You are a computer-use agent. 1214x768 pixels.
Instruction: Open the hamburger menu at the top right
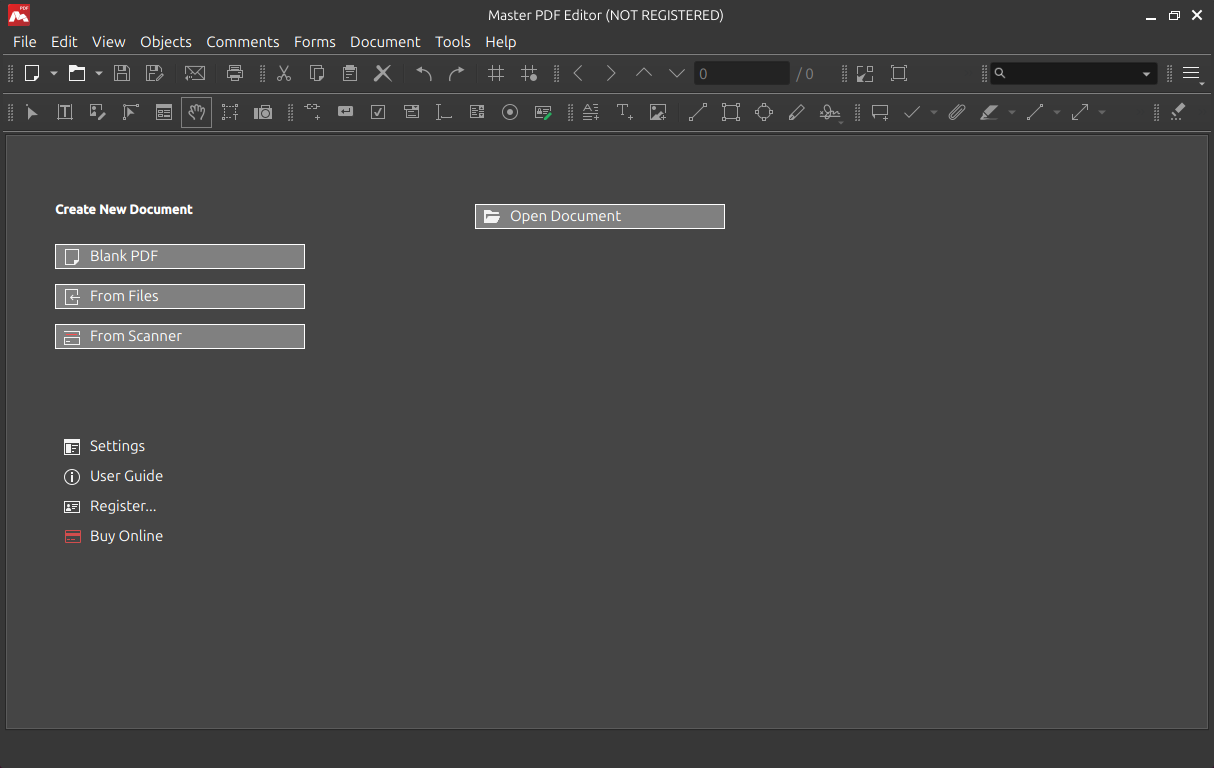coord(1191,73)
